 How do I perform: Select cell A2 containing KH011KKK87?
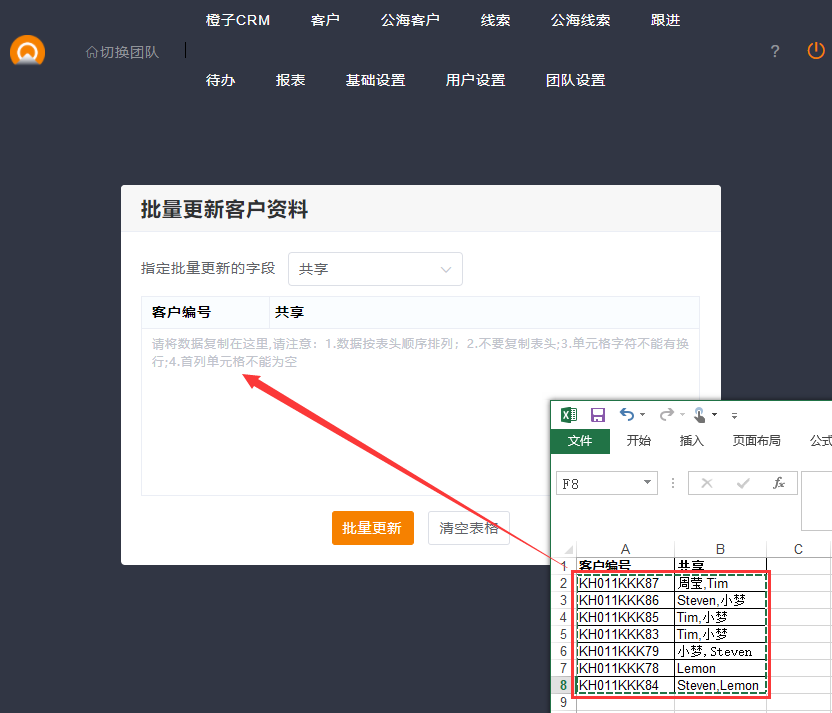click(x=625, y=583)
